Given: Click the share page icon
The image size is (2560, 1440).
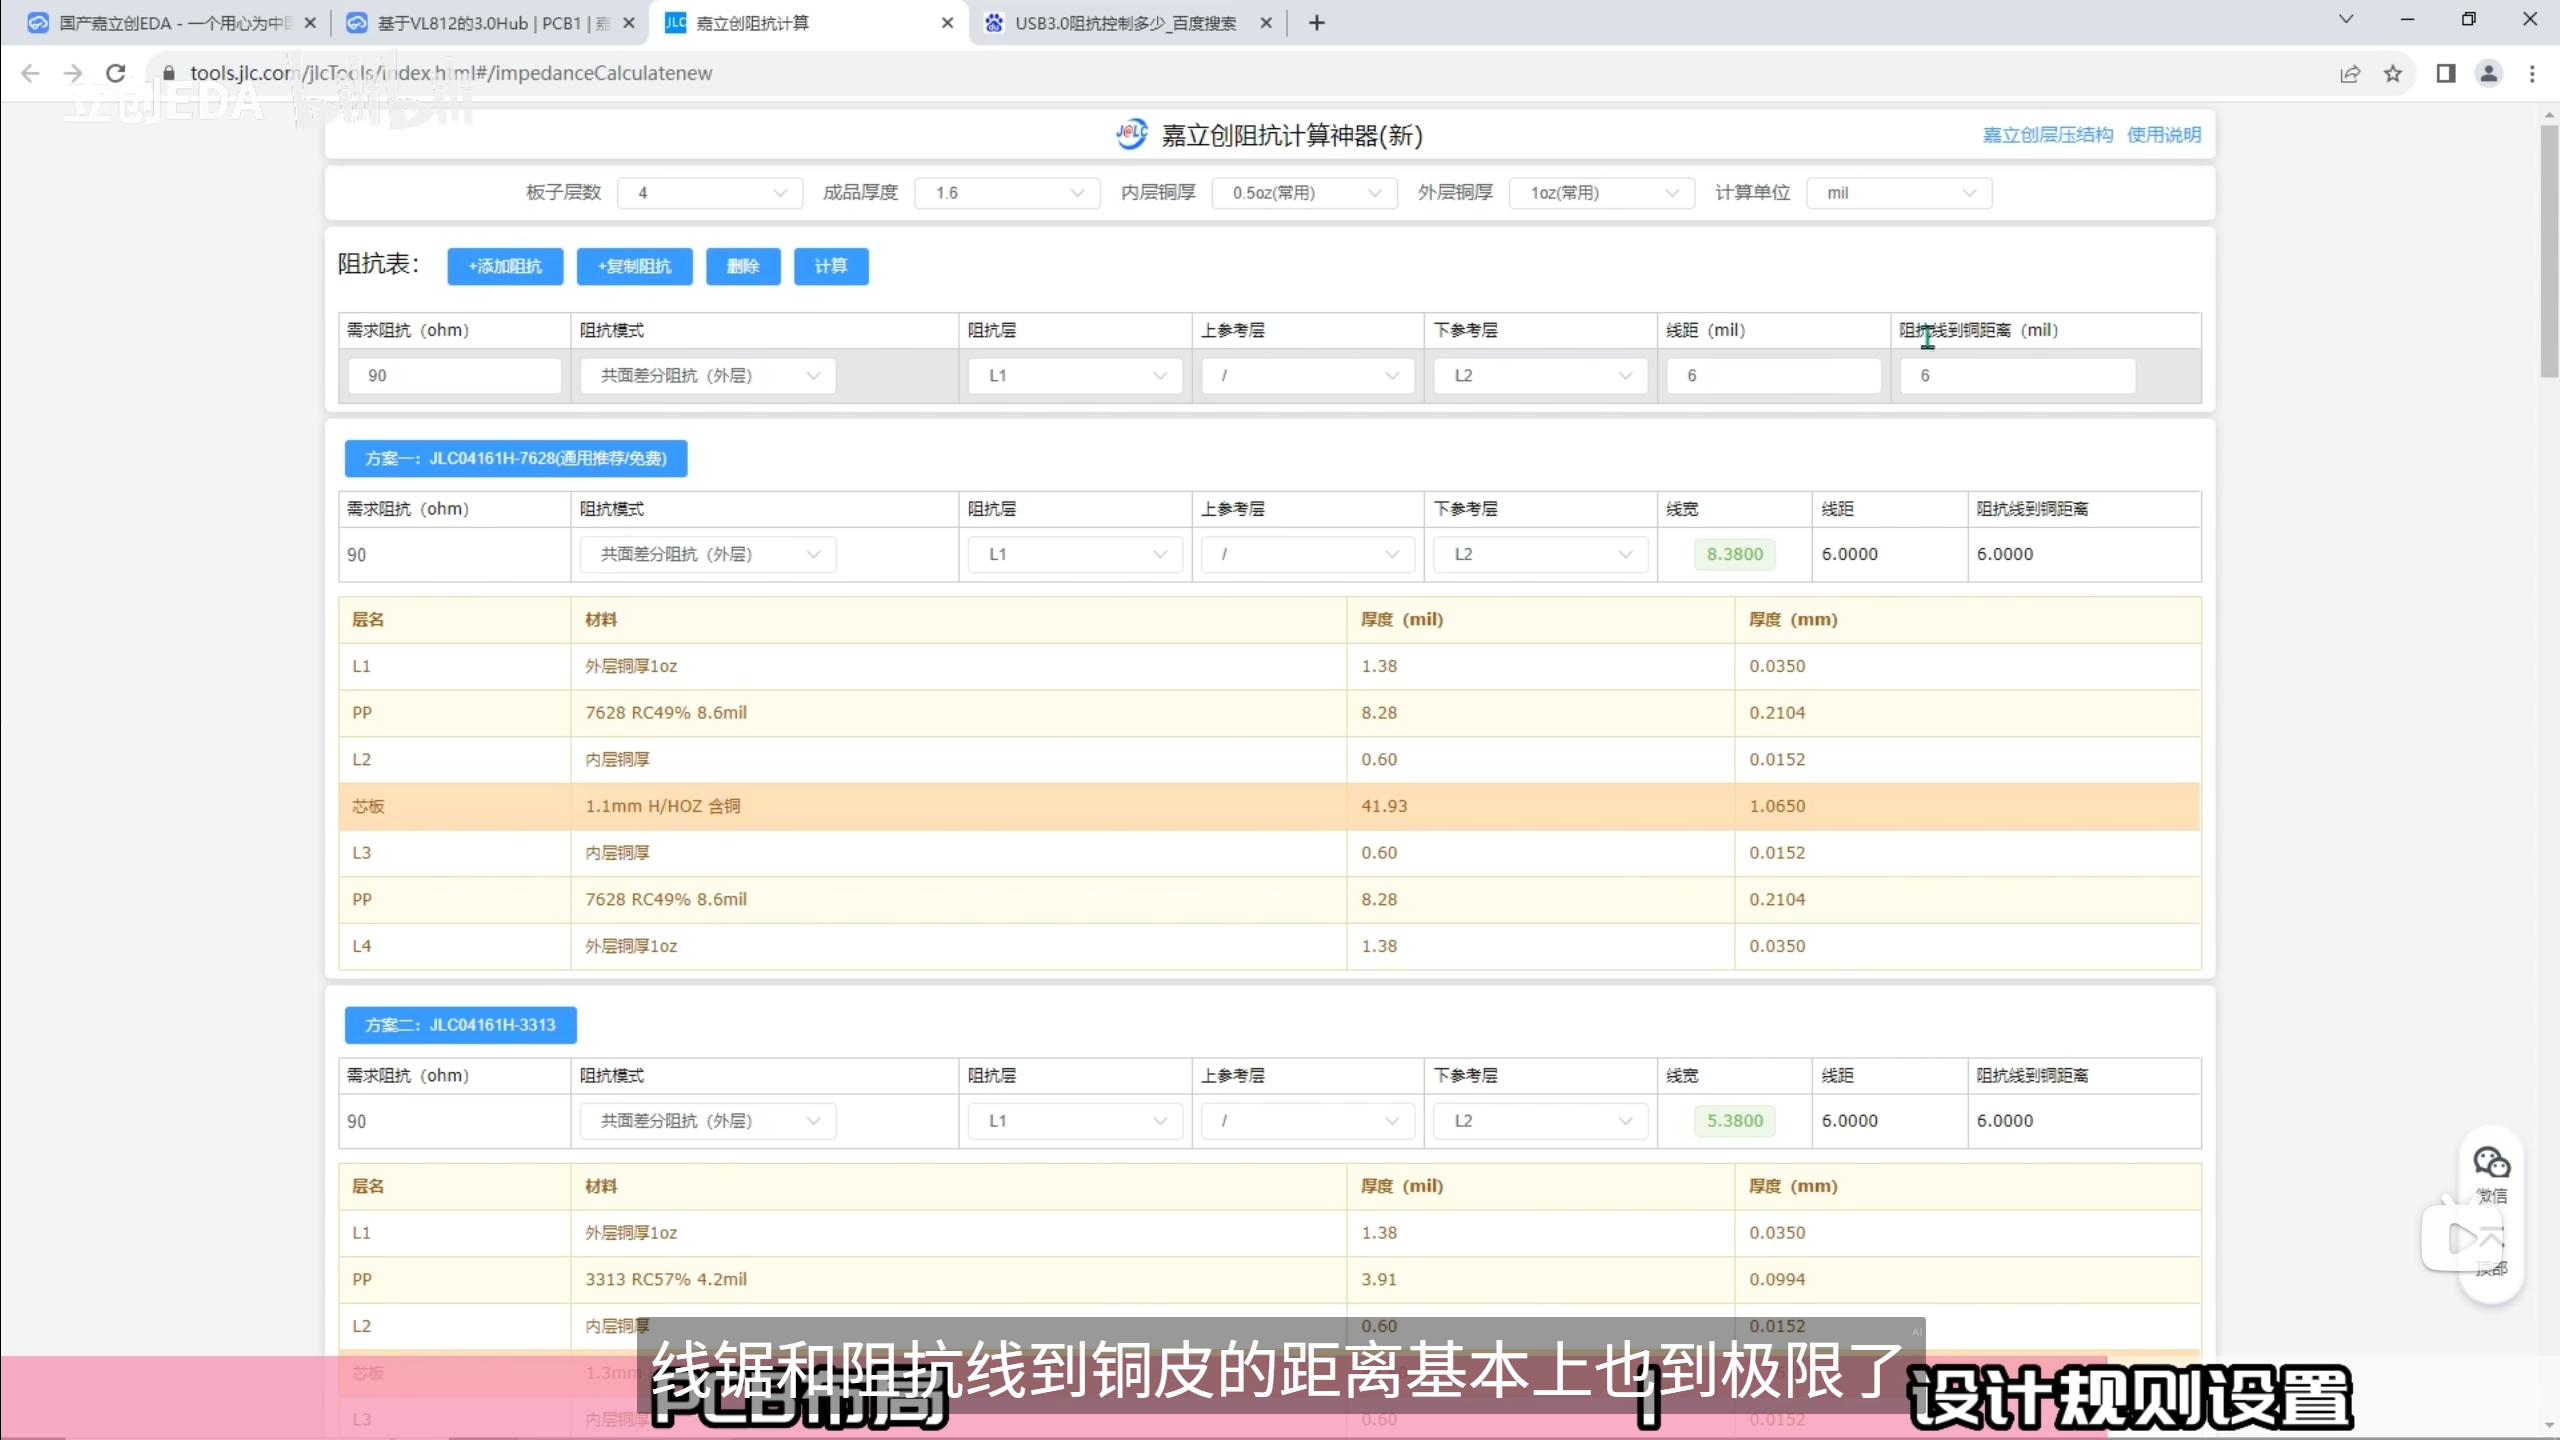Looking at the screenshot, I should click(2350, 73).
